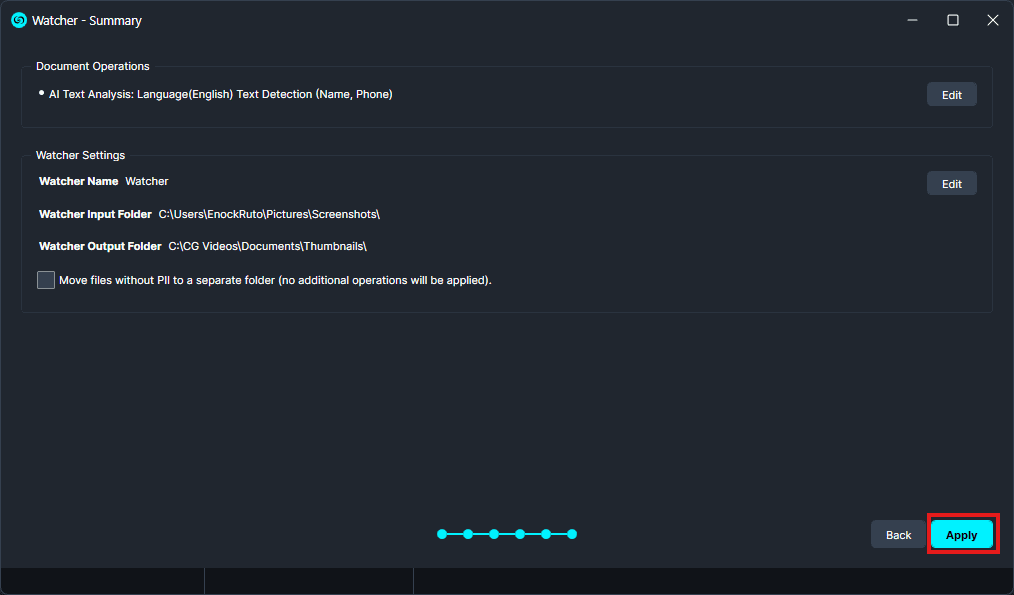Screen dimensions: 1014x595
Task: Edit the Watcher Settings section
Action: [x=951, y=184]
